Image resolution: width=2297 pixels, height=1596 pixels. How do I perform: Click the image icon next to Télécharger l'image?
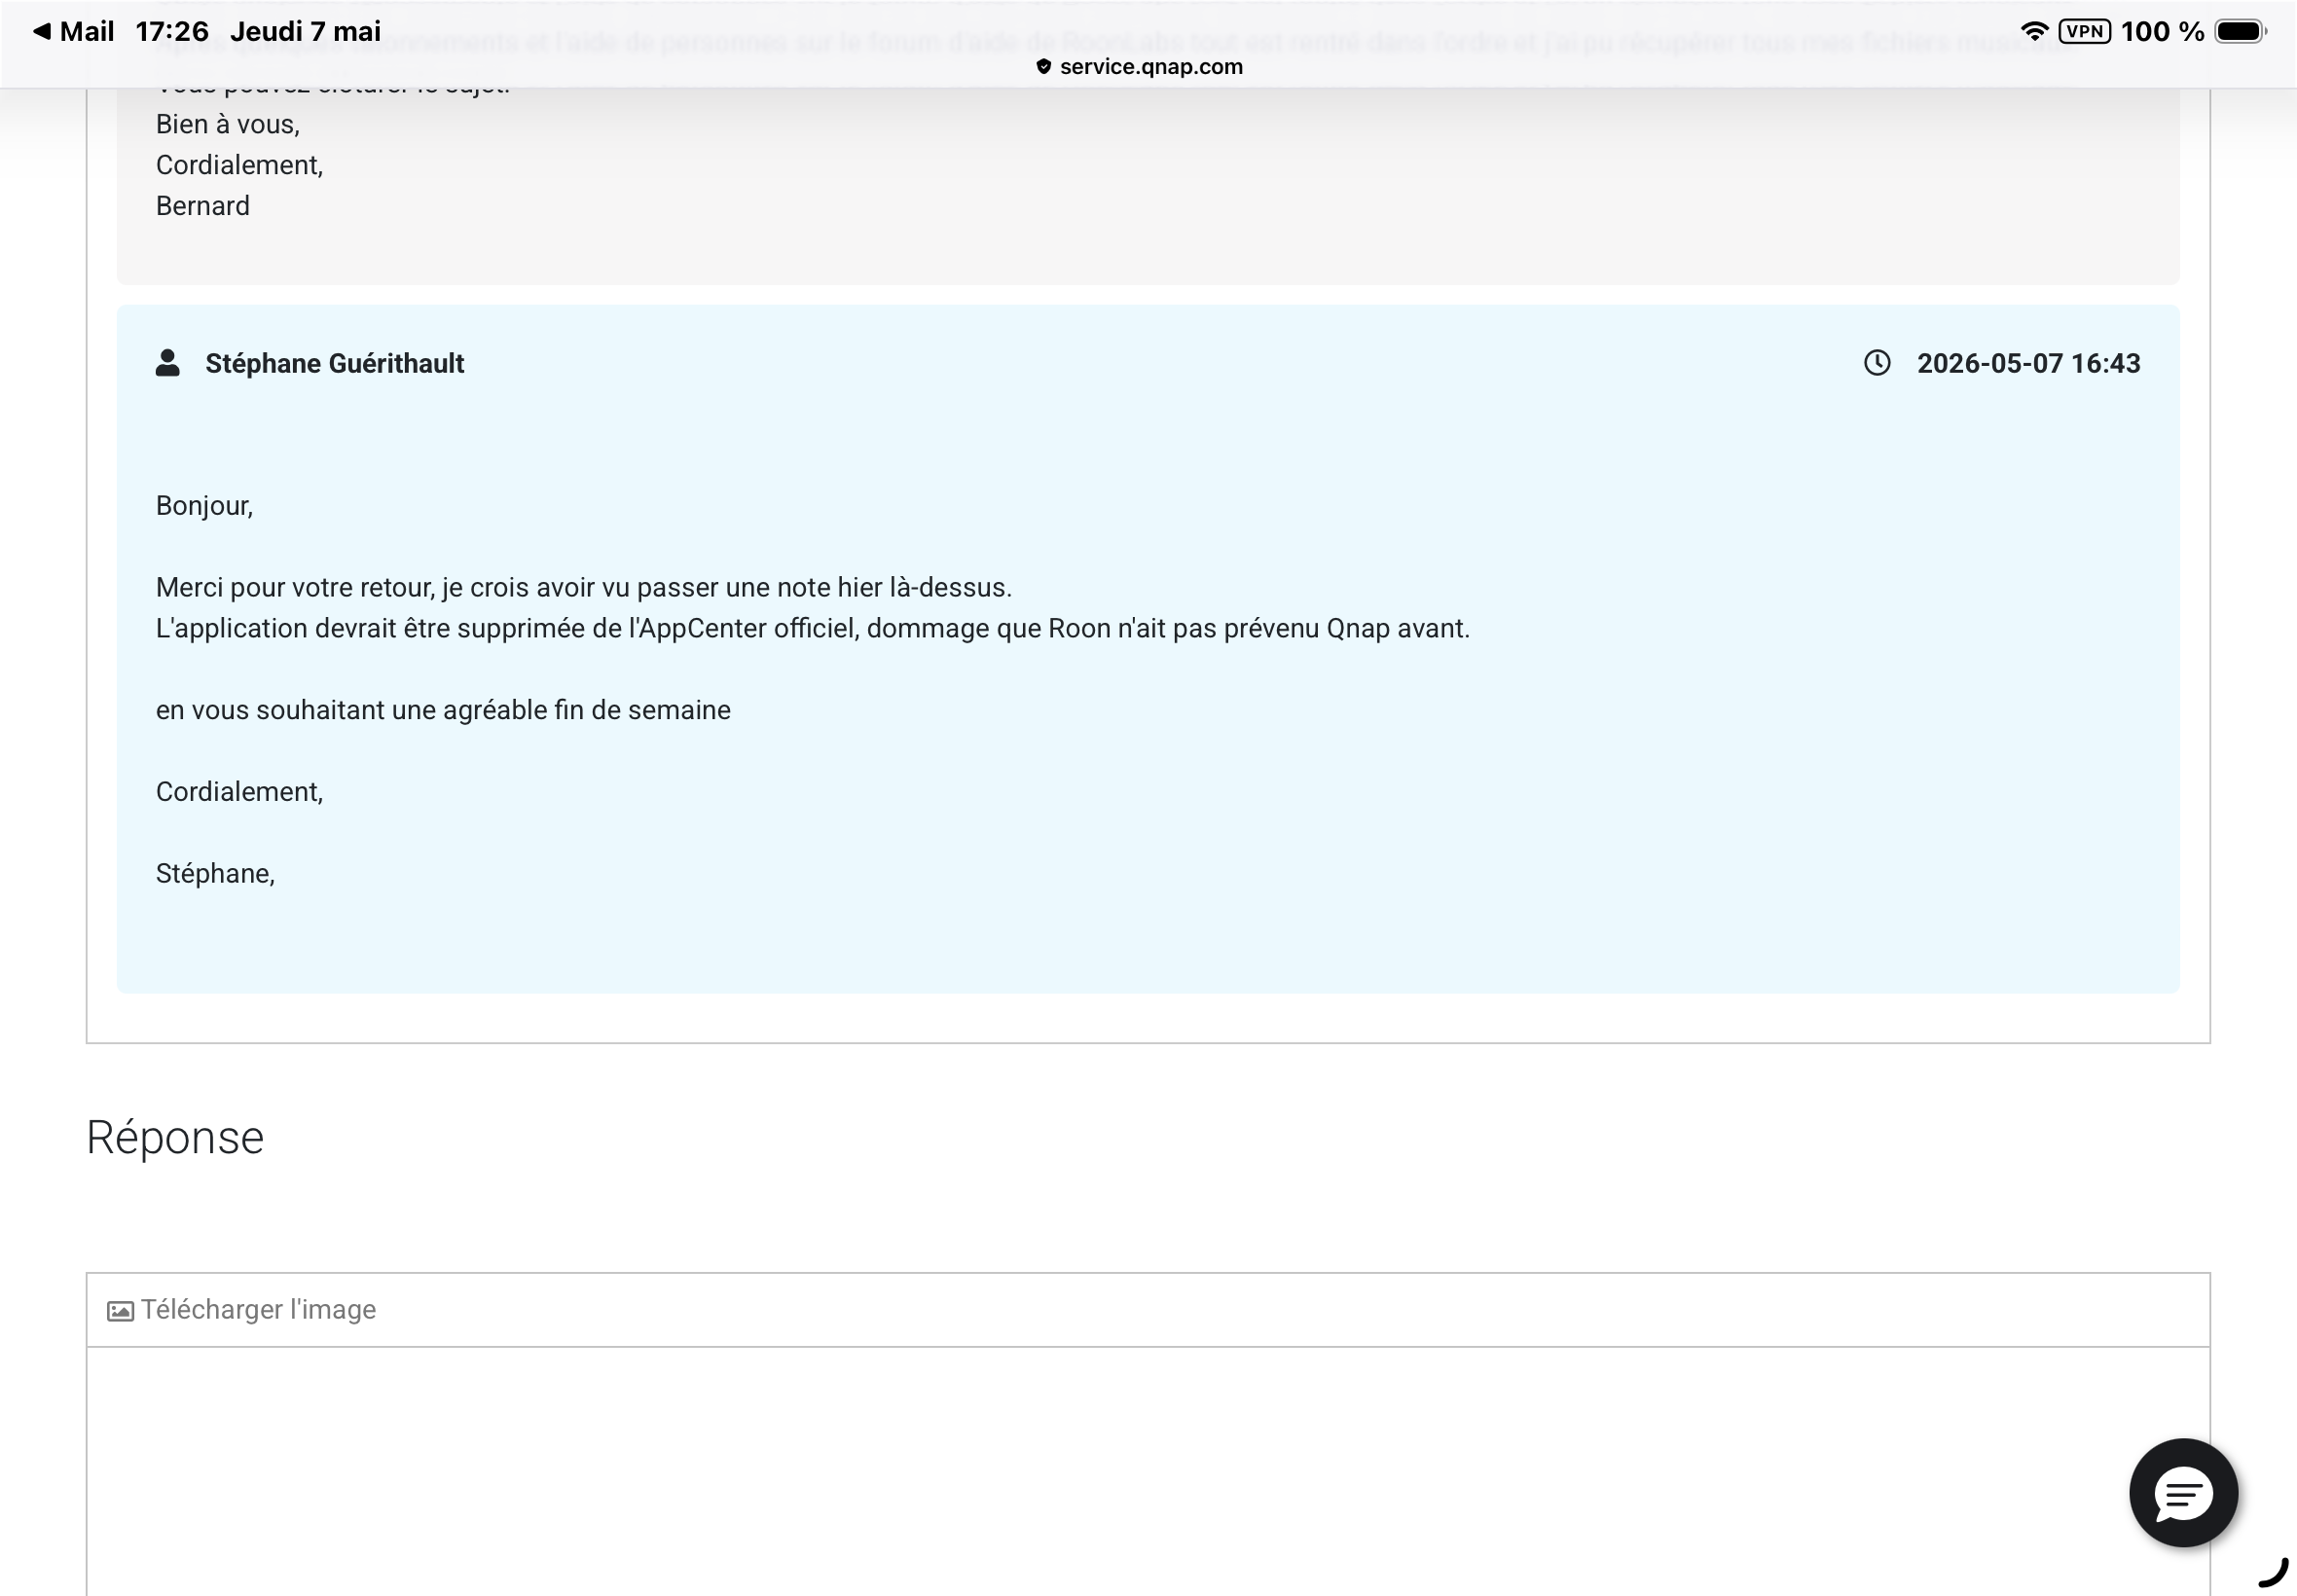click(x=120, y=1311)
